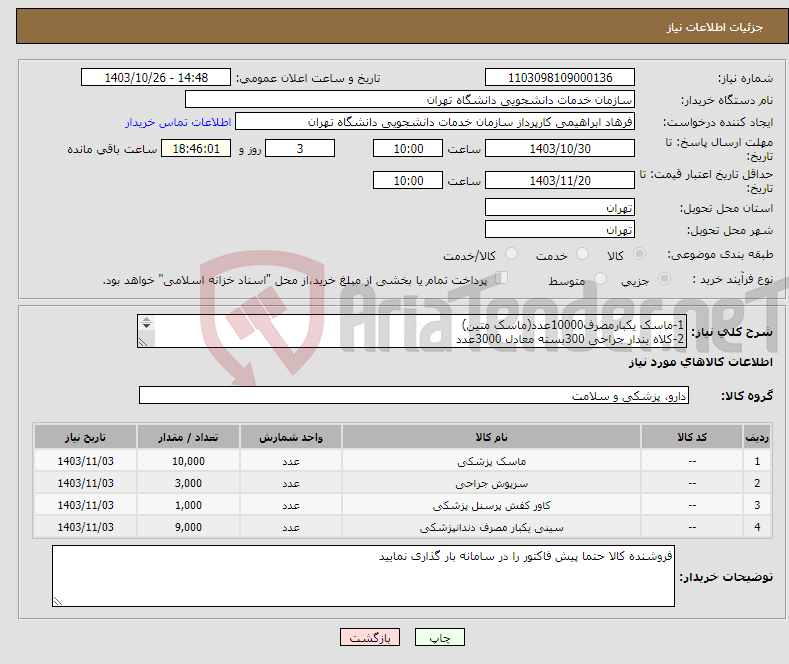Click the need date for سینی دندانپزشکی row

(x=86, y=528)
